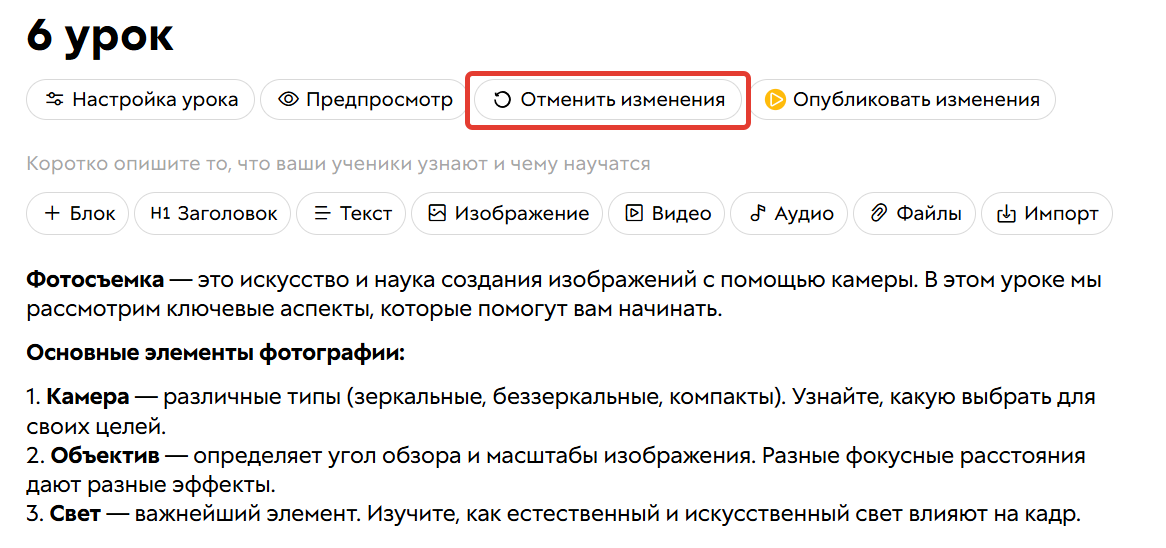
Task: Insert a Текст block
Action: [351, 214]
